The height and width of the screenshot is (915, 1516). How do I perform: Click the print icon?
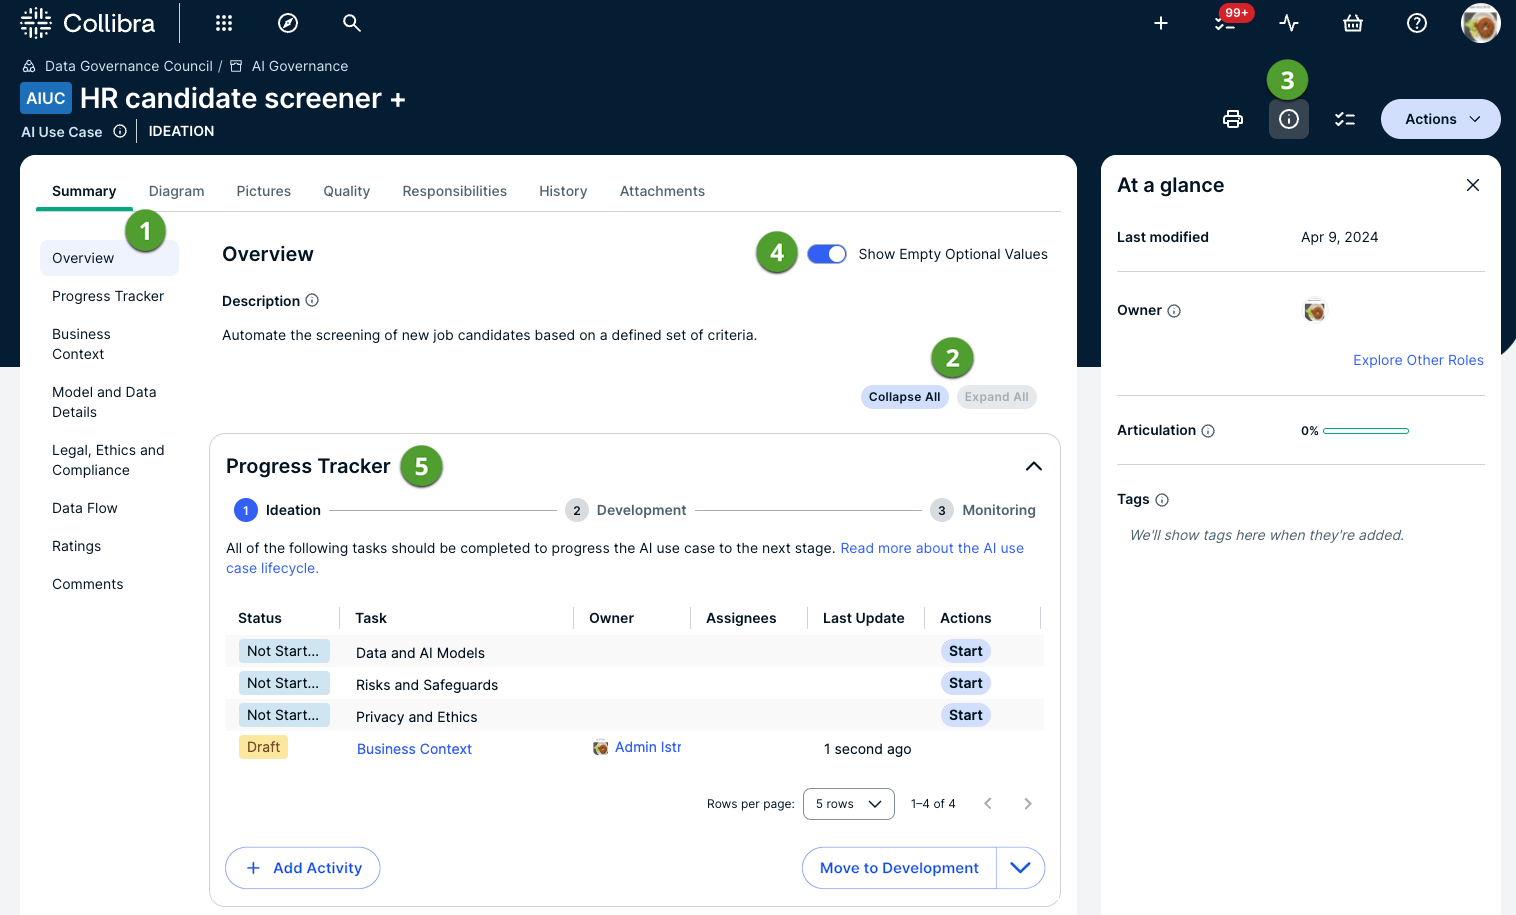coord(1233,119)
